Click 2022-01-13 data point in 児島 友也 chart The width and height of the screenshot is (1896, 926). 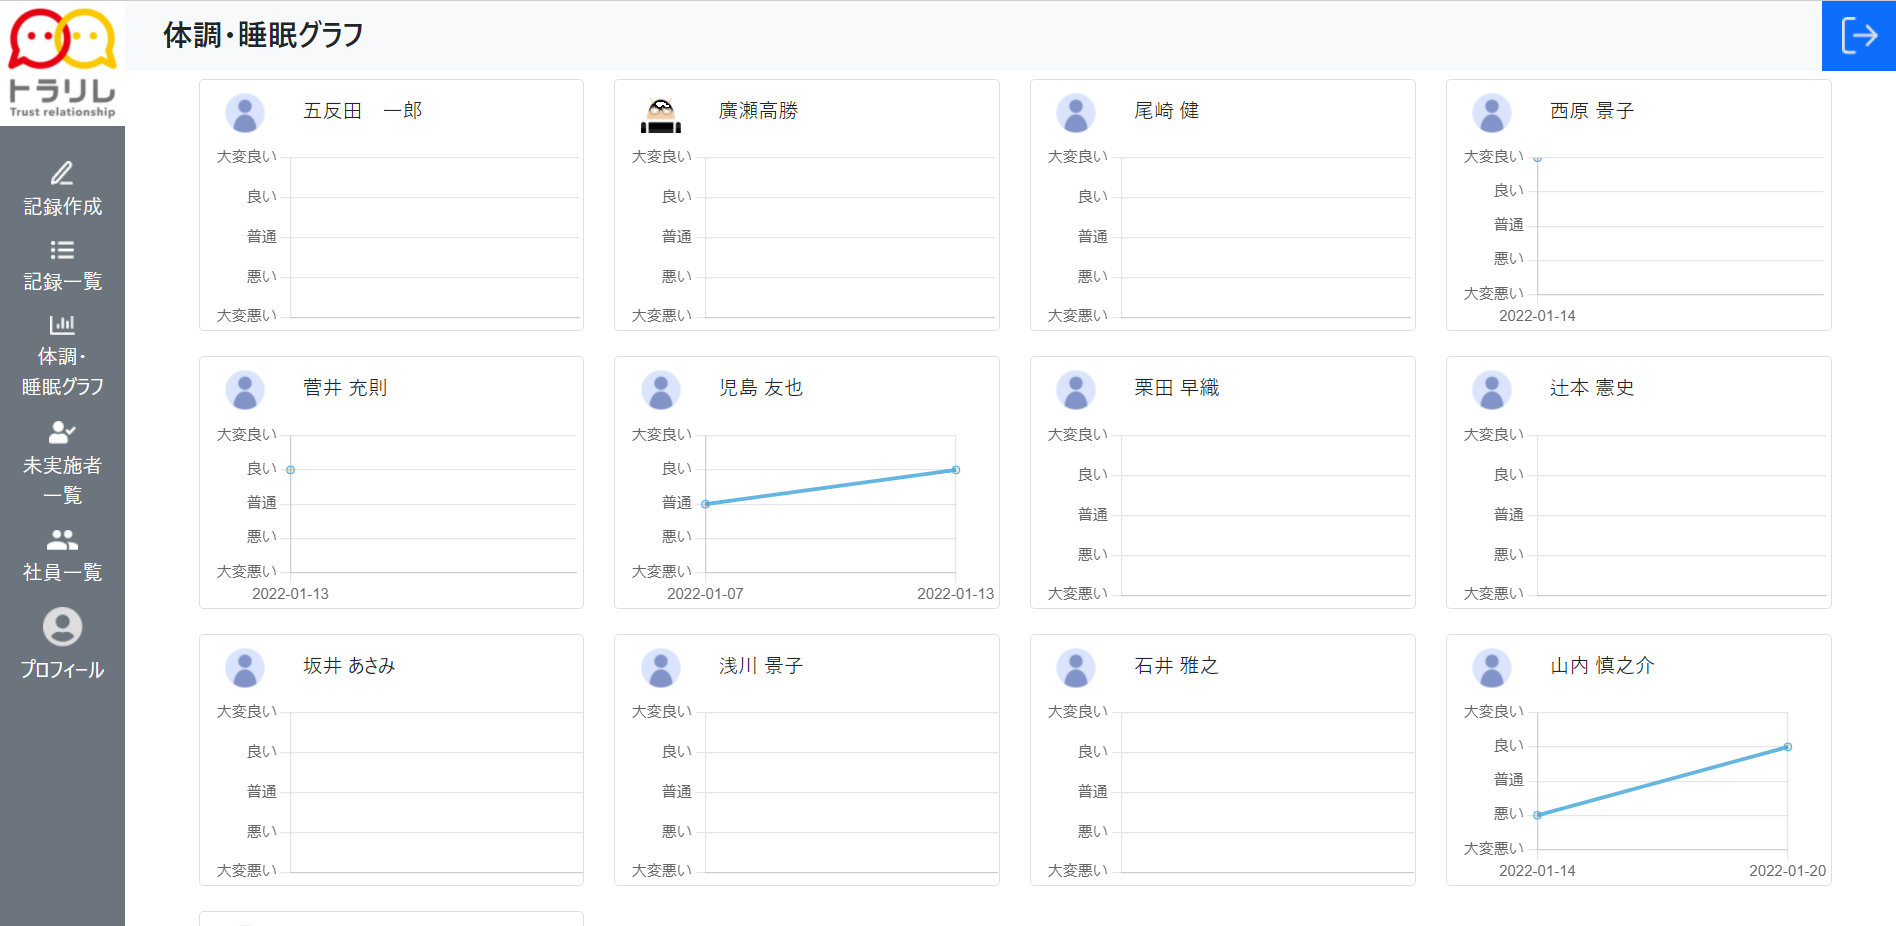(x=956, y=470)
